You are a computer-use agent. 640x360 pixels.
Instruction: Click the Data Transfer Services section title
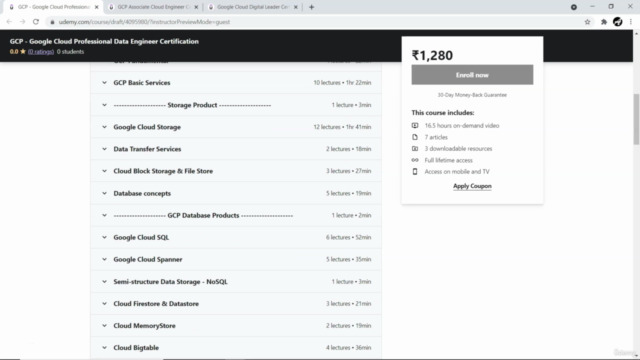point(147,149)
